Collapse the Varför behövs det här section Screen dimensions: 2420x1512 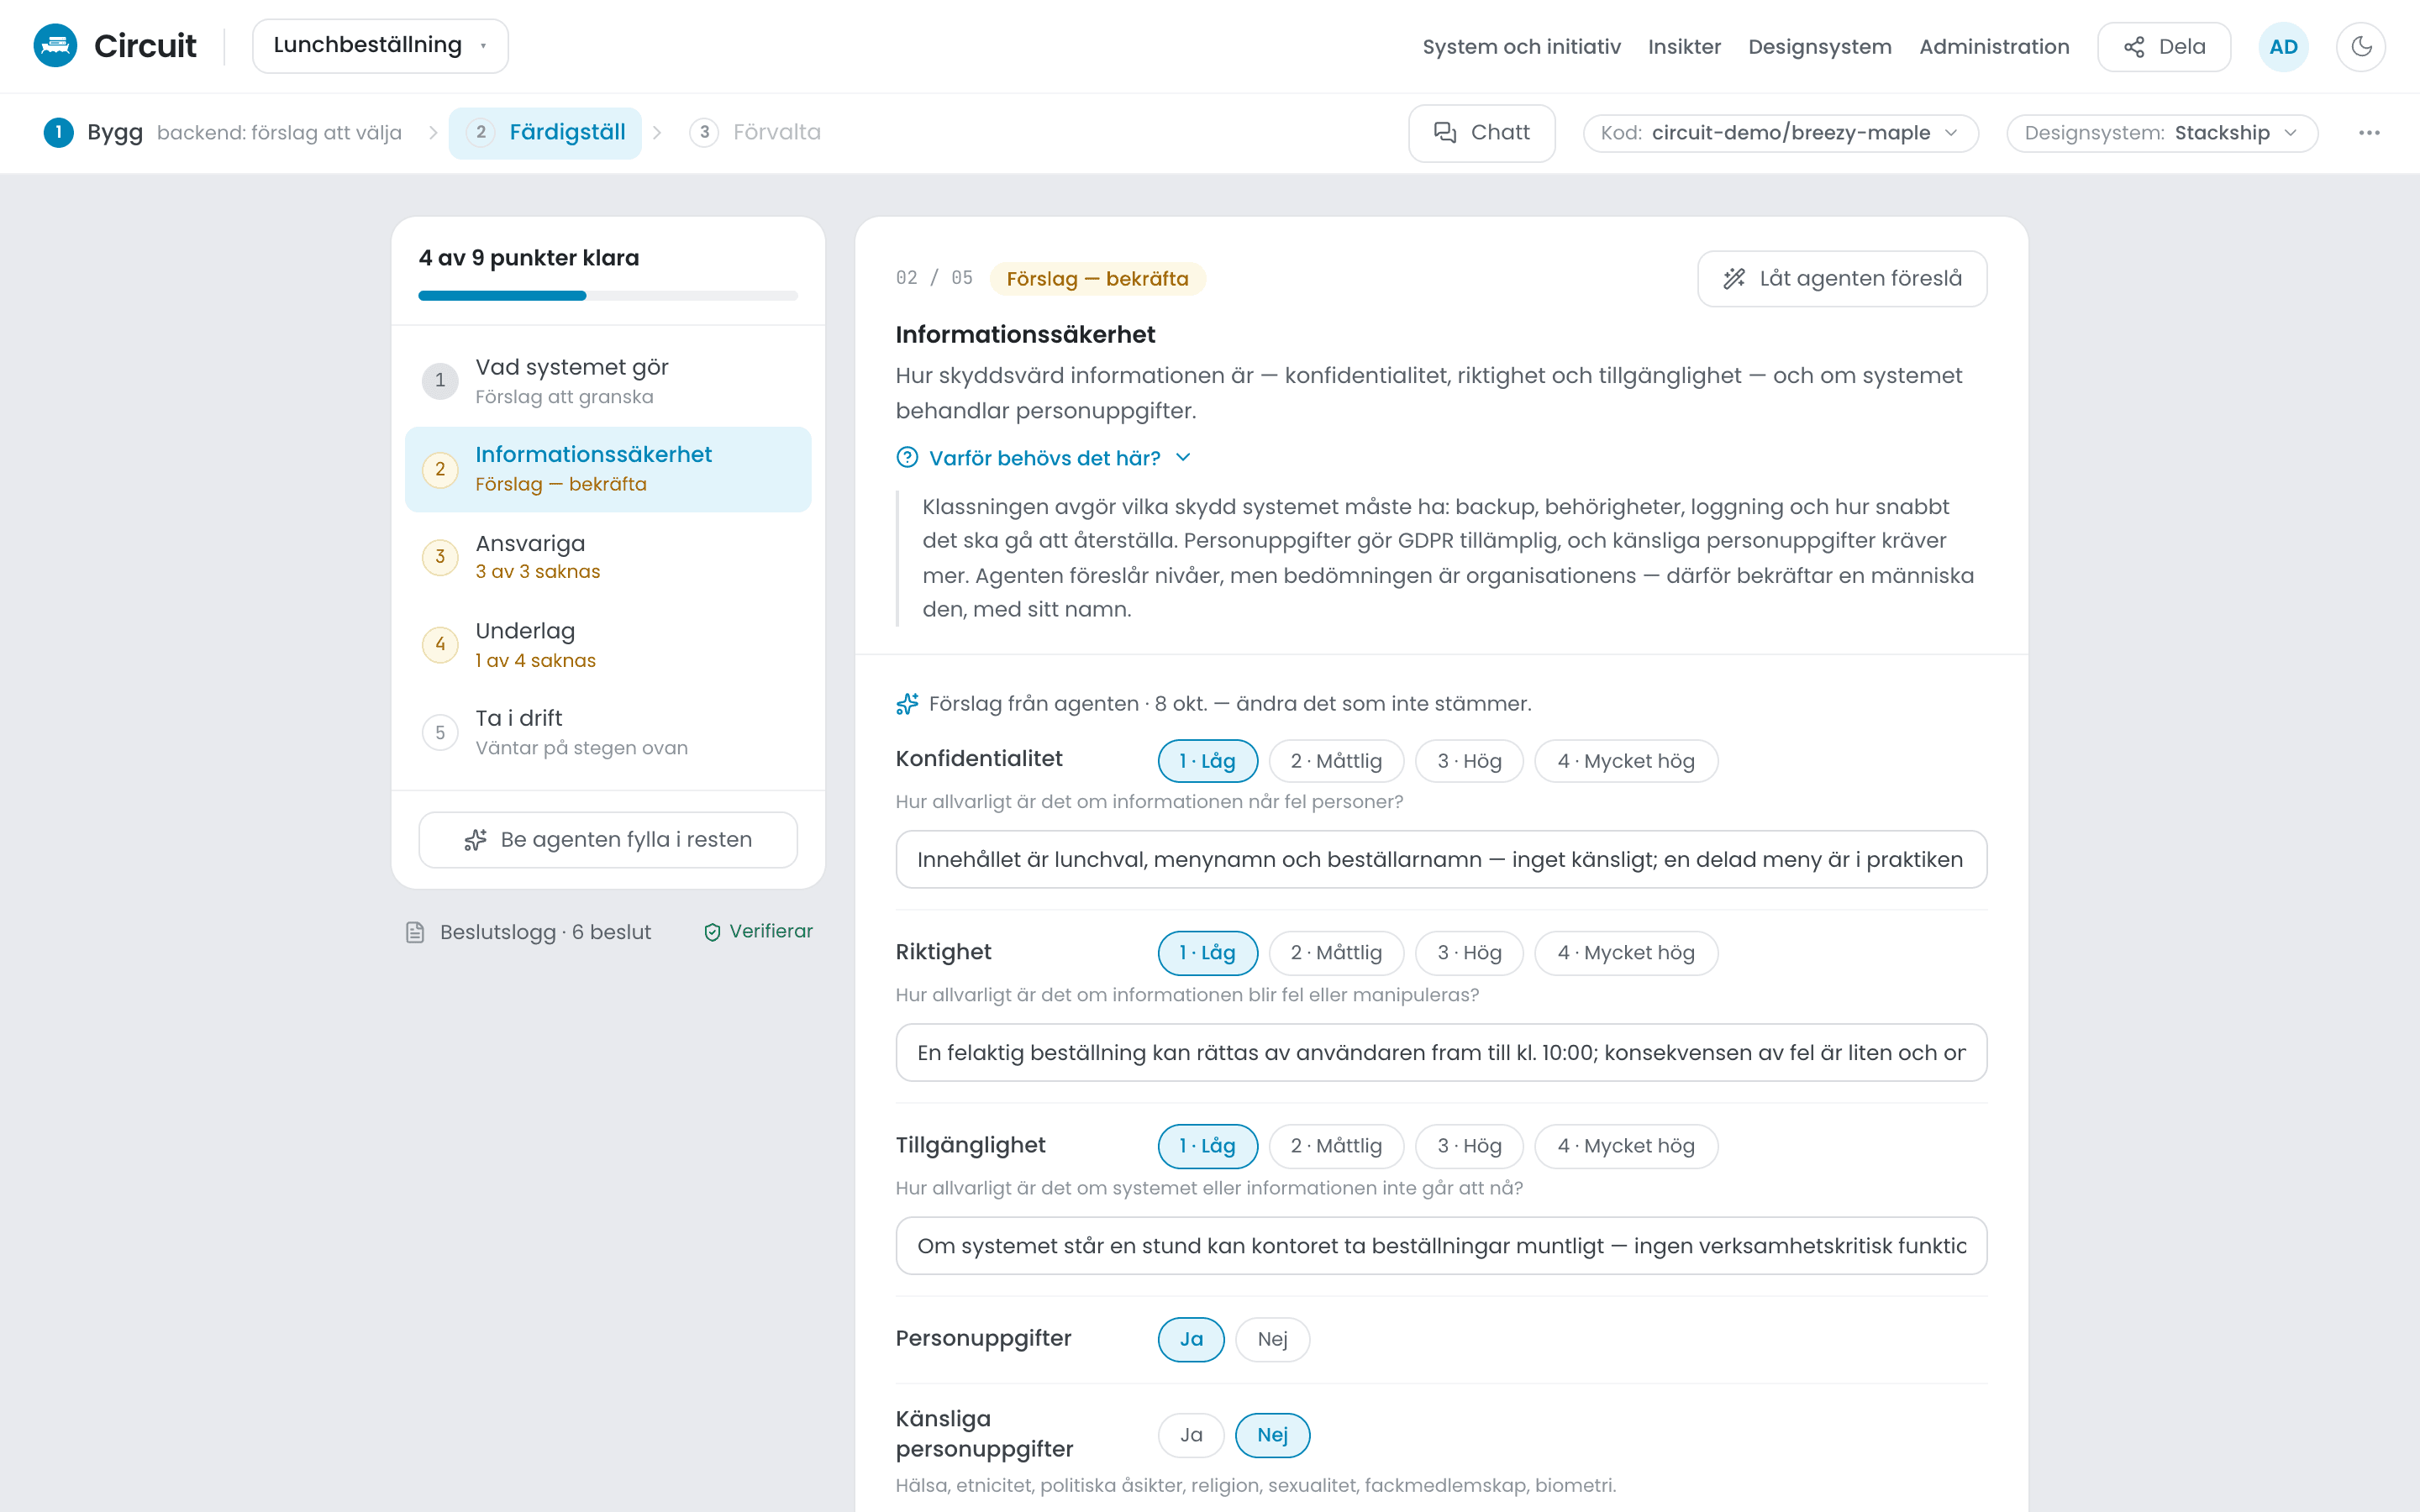pos(1044,458)
